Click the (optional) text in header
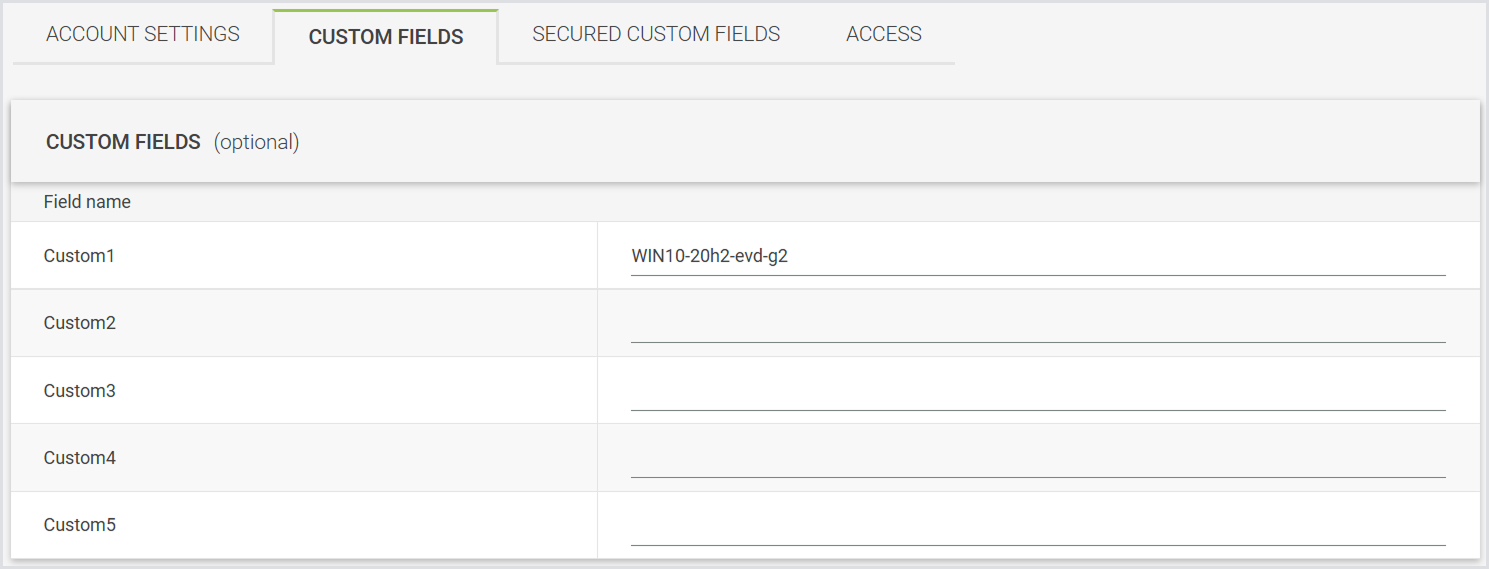1489x569 pixels. tap(257, 142)
